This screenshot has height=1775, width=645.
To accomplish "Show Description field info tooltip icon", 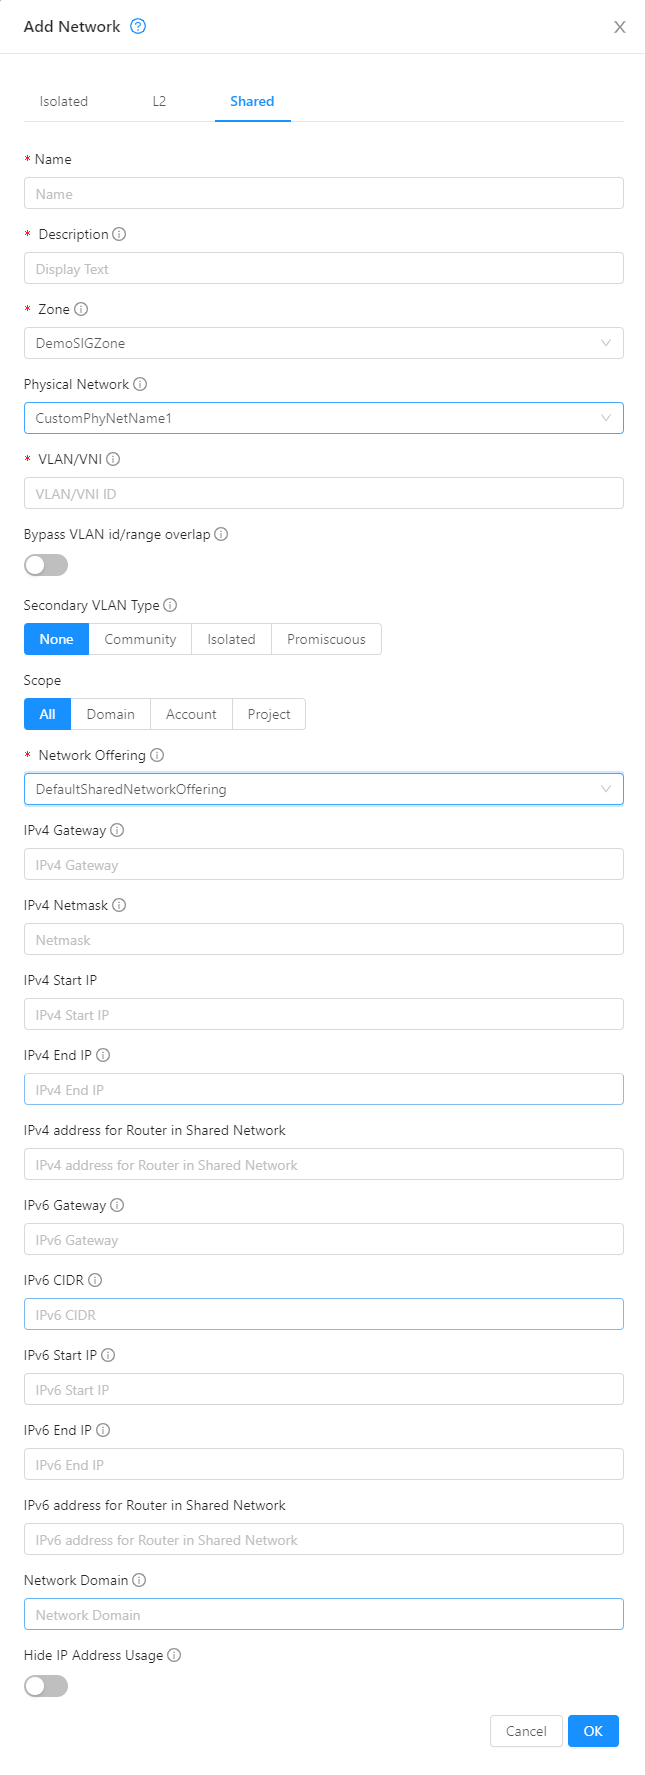I will [x=119, y=234].
